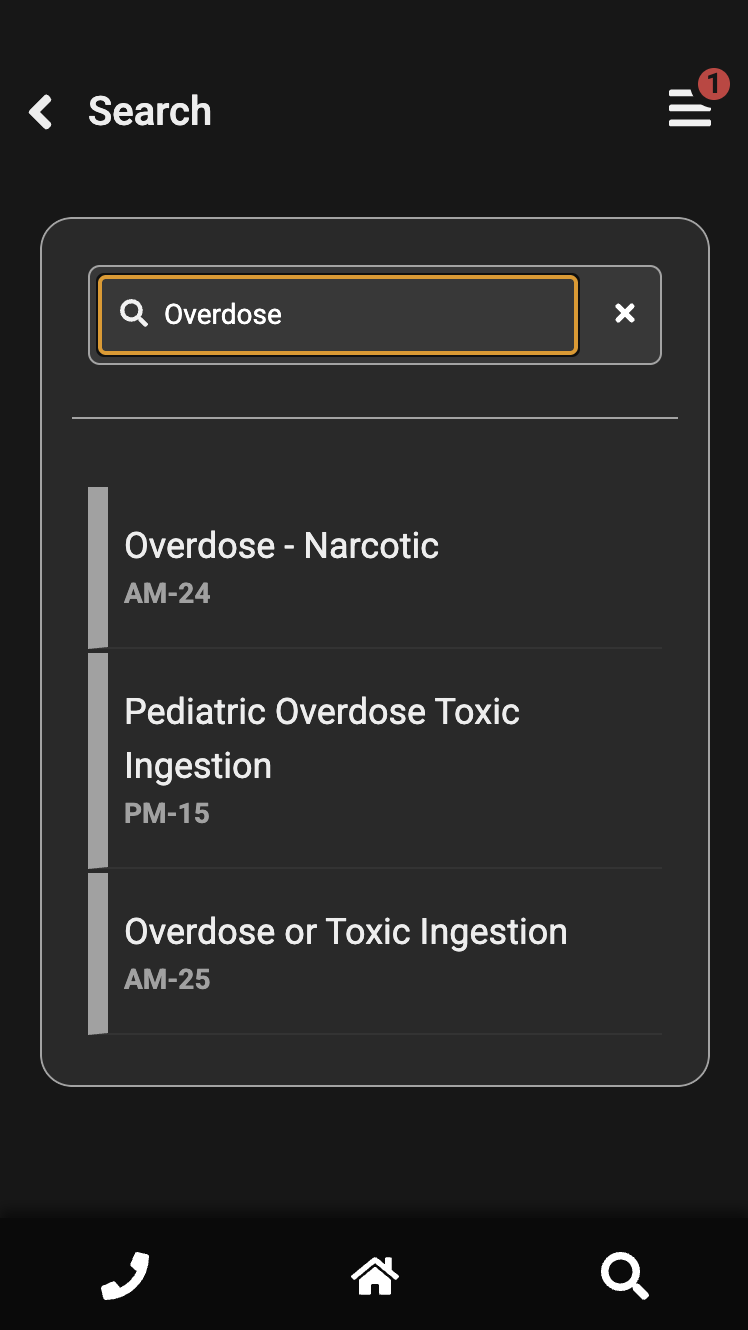Click the red notification badge showing 1

713,84
